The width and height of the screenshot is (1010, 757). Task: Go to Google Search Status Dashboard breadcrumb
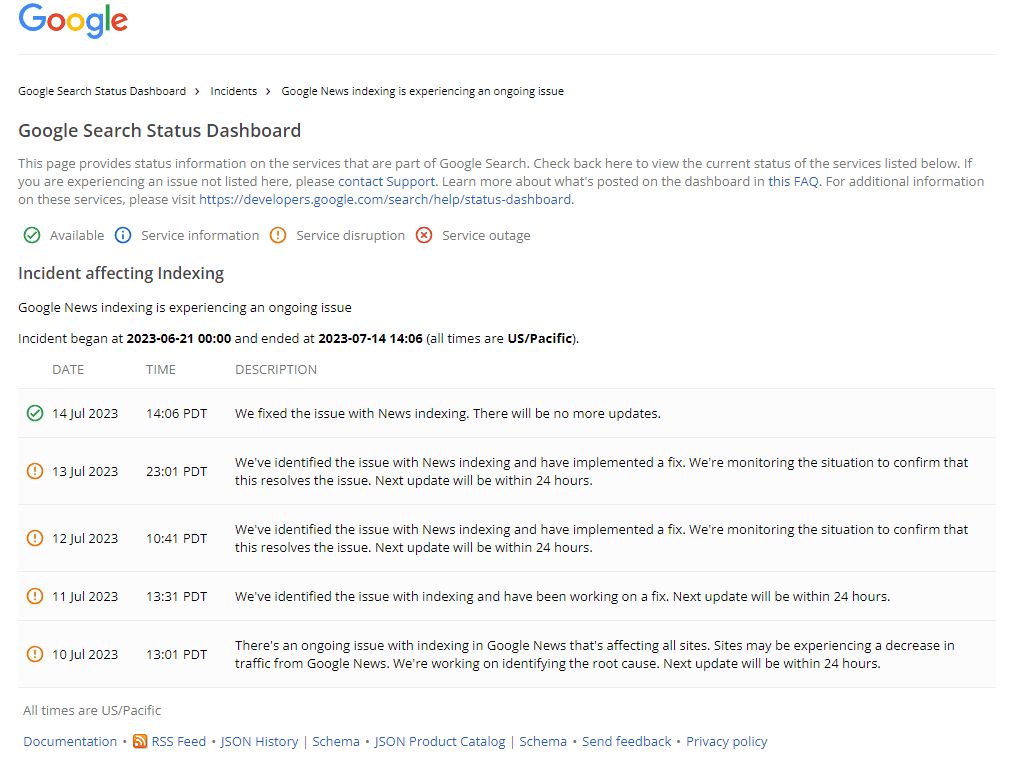102,91
